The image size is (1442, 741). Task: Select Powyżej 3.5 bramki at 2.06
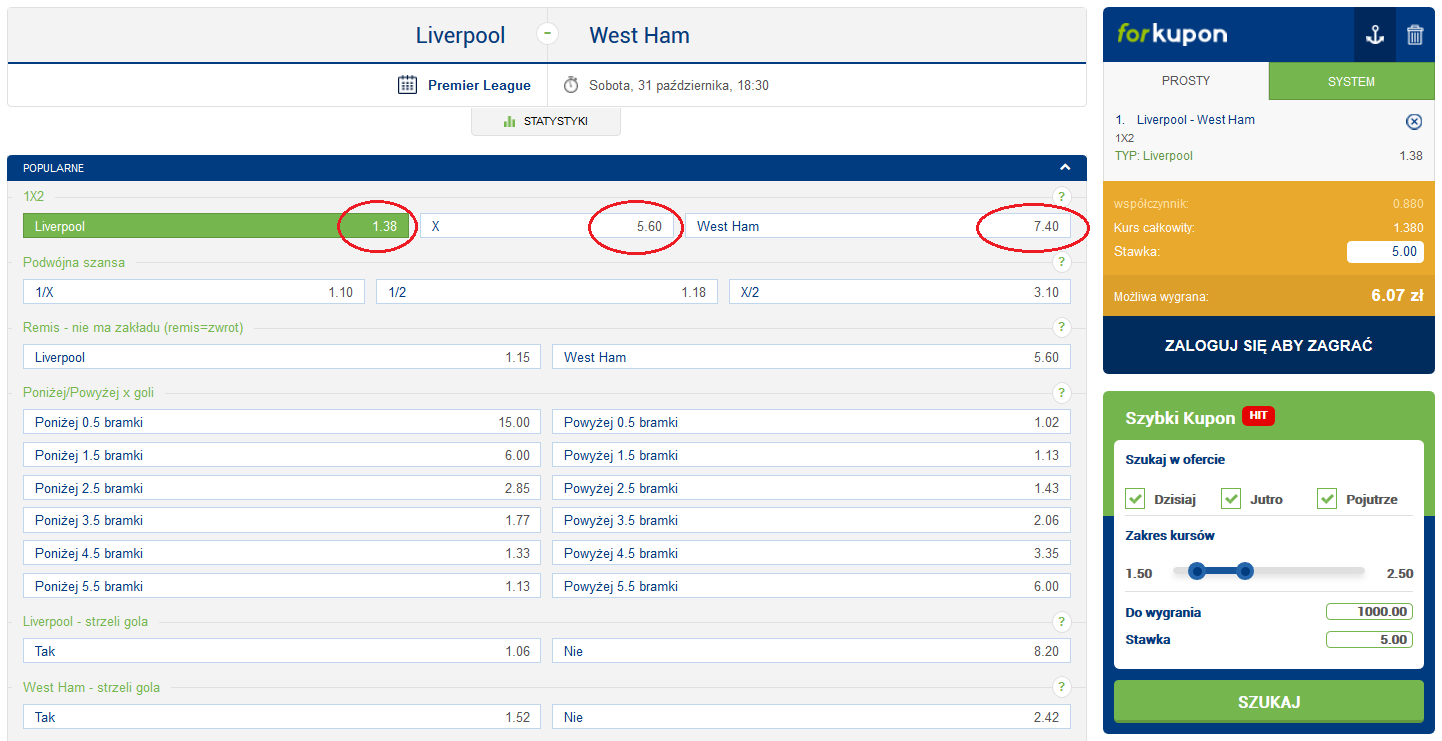coord(811,520)
